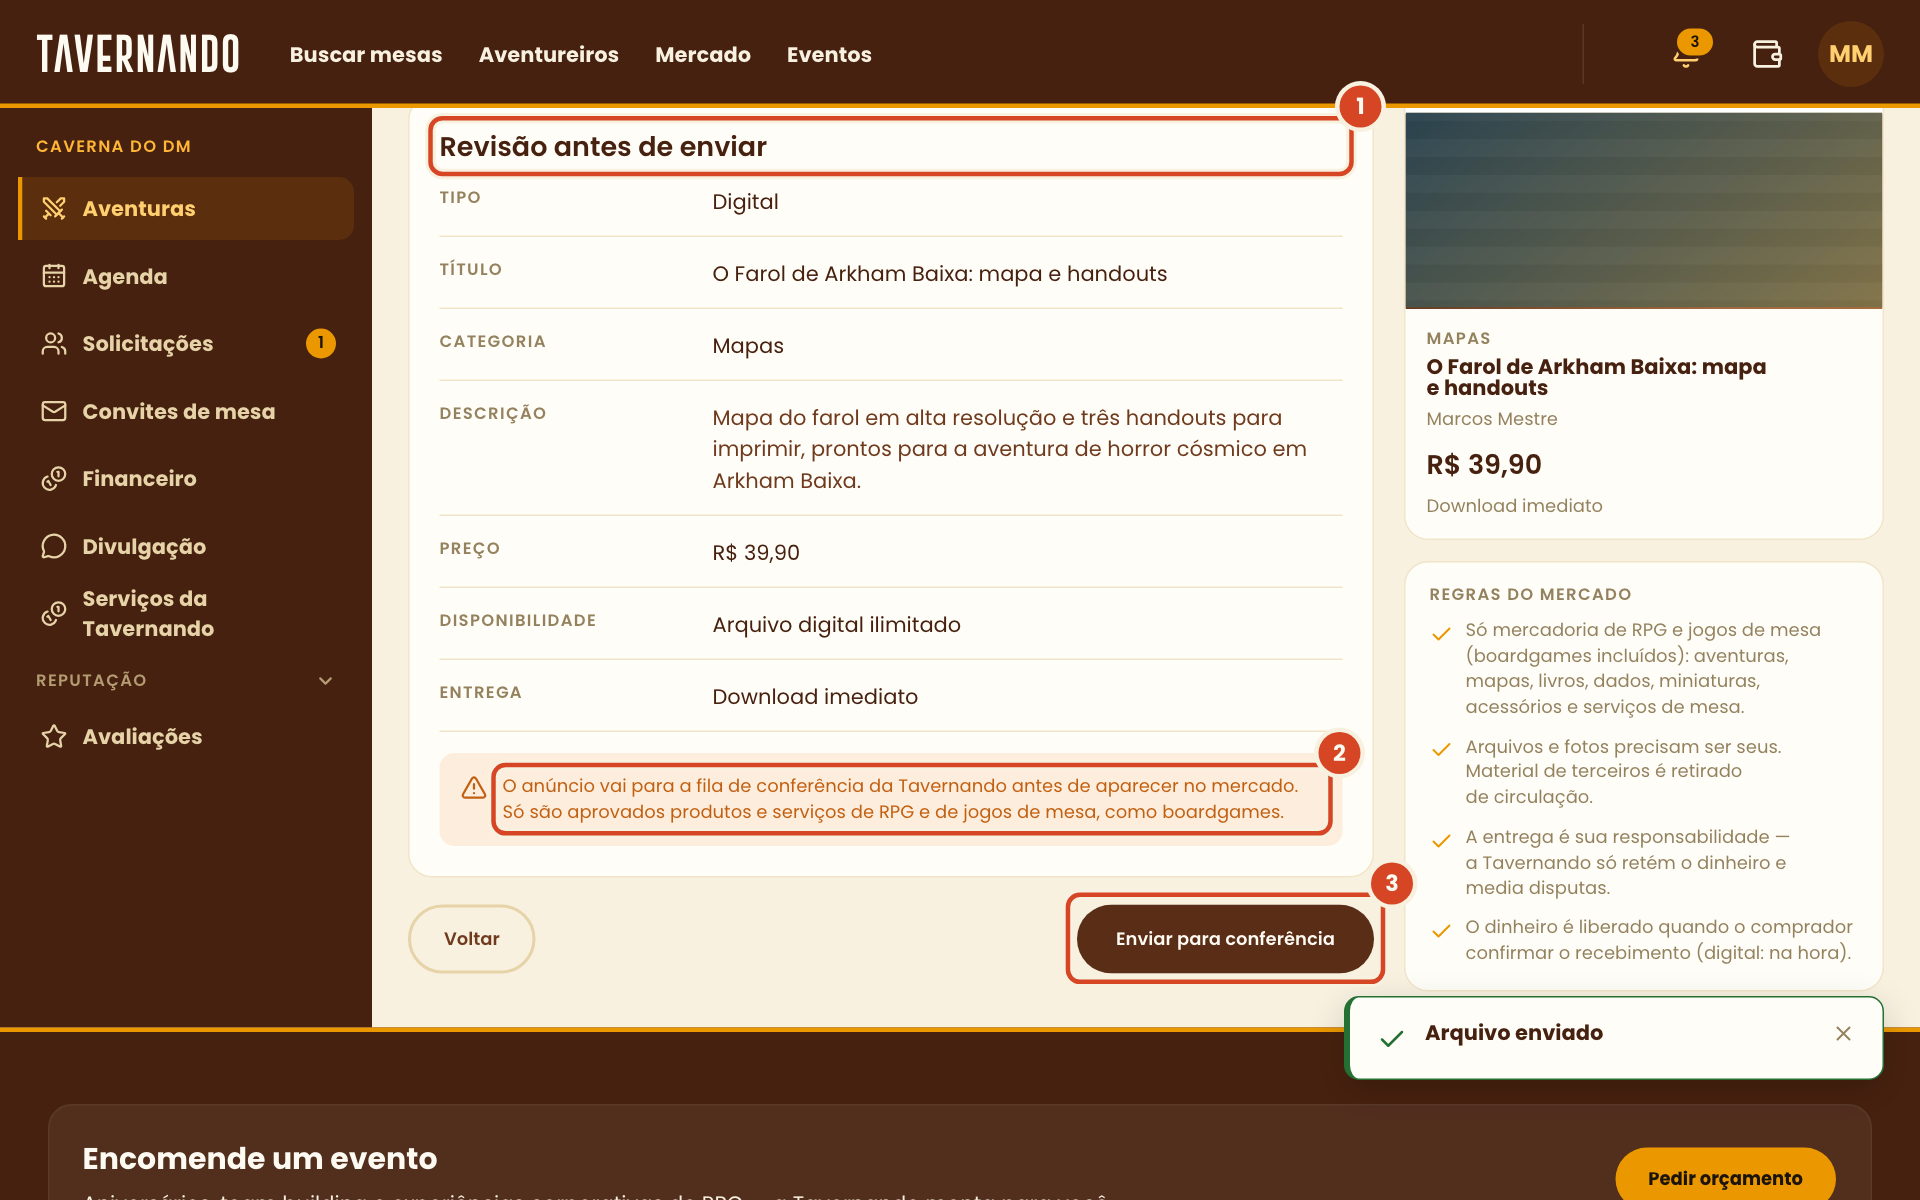The width and height of the screenshot is (1920, 1200).
Task: Click the rule about Arquivos e fotos
Action: point(1623,772)
